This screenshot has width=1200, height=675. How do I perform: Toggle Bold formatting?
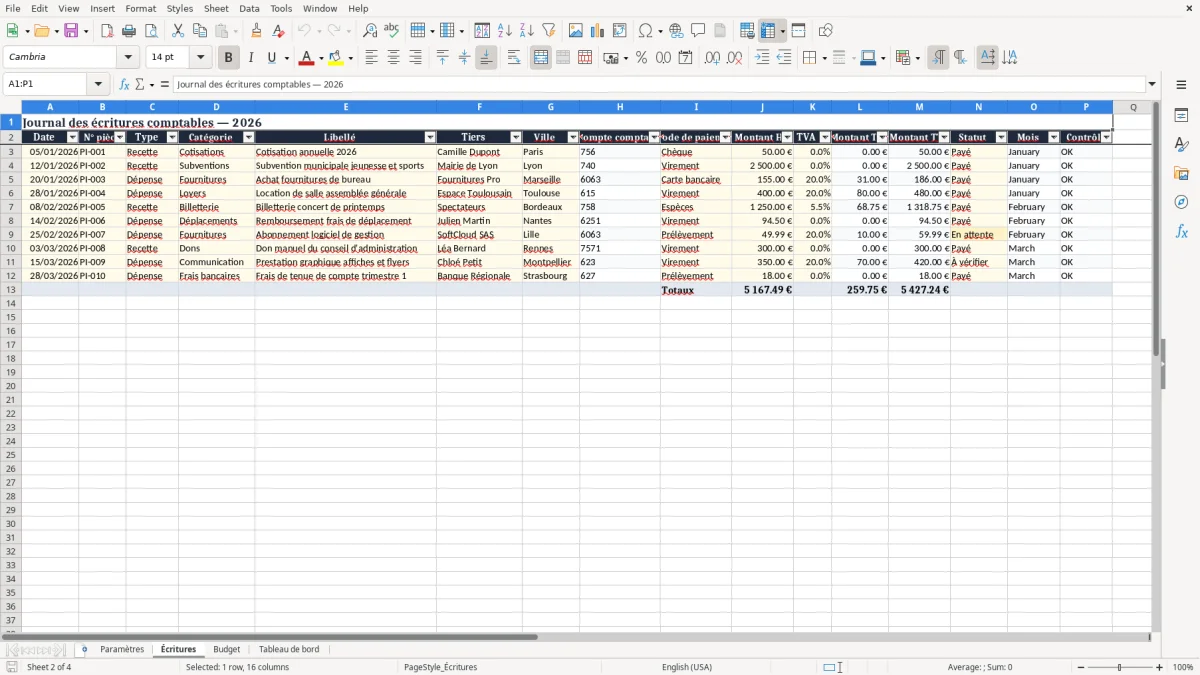point(228,58)
